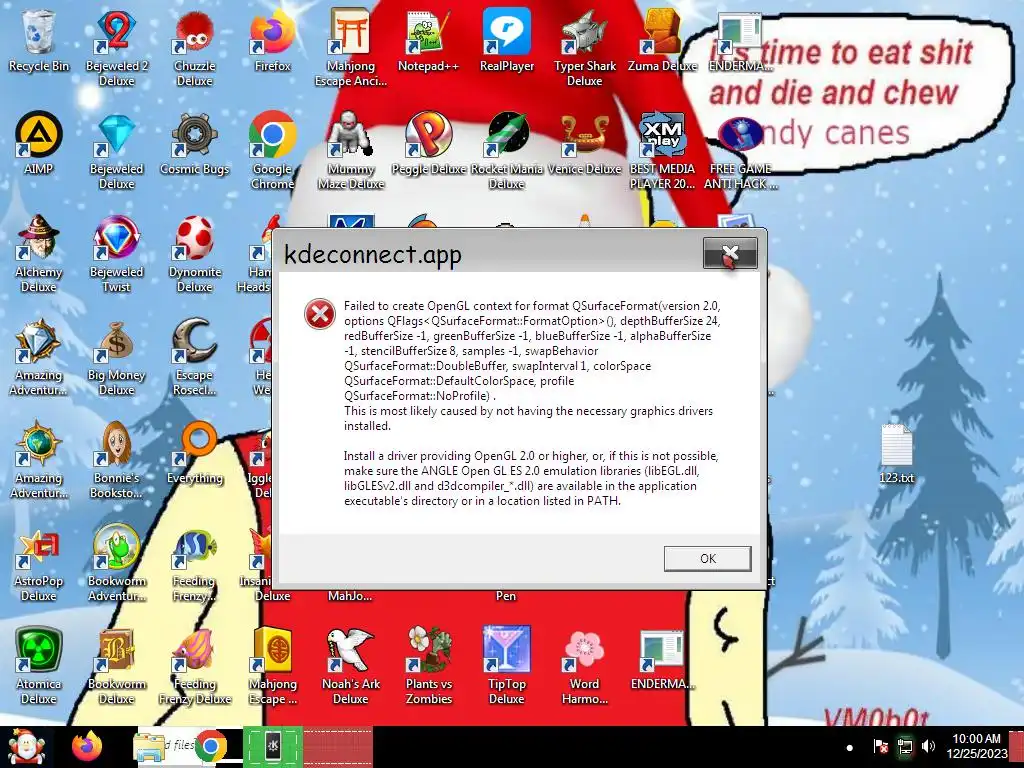Select the Bejeweled 2 Deluxe shortcut
This screenshot has width=1024, height=768.
(x=116, y=48)
